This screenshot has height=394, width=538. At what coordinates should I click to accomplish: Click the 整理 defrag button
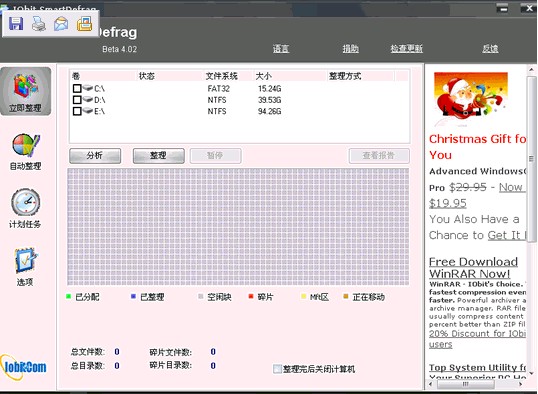coord(159,156)
